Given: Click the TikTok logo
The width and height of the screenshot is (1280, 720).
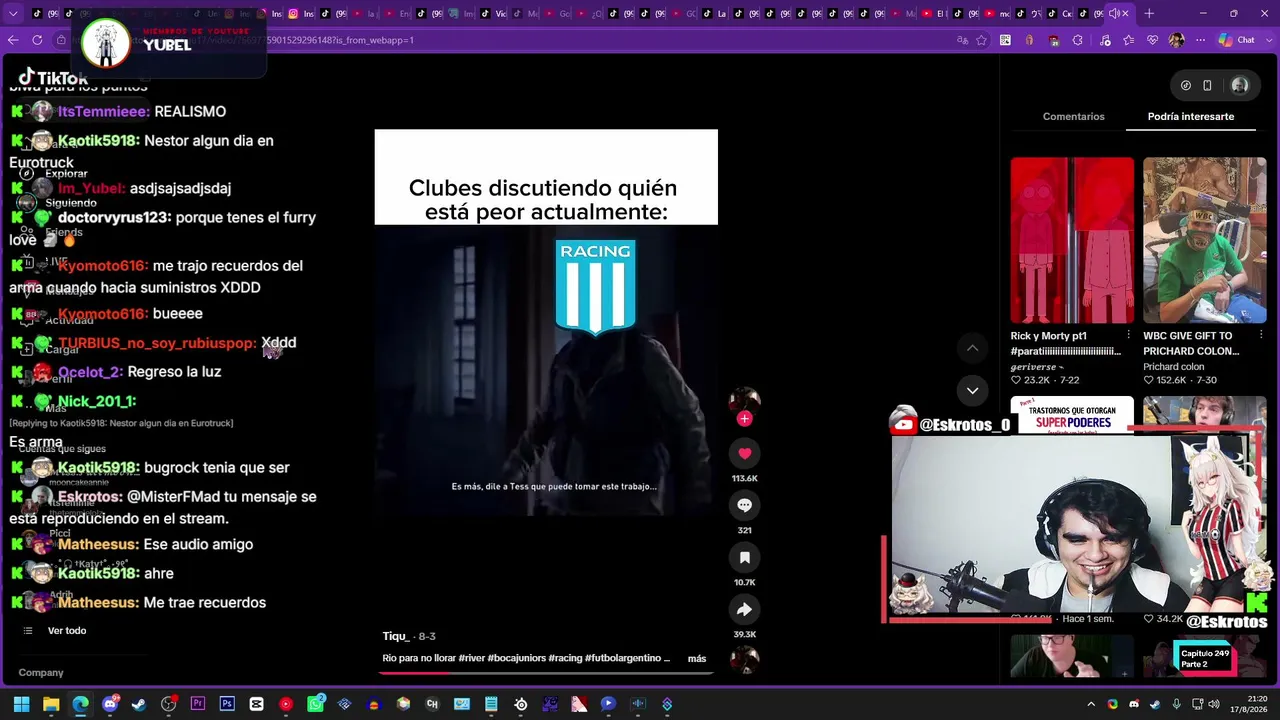Looking at the screenshot, I should [x=53, y=77].
